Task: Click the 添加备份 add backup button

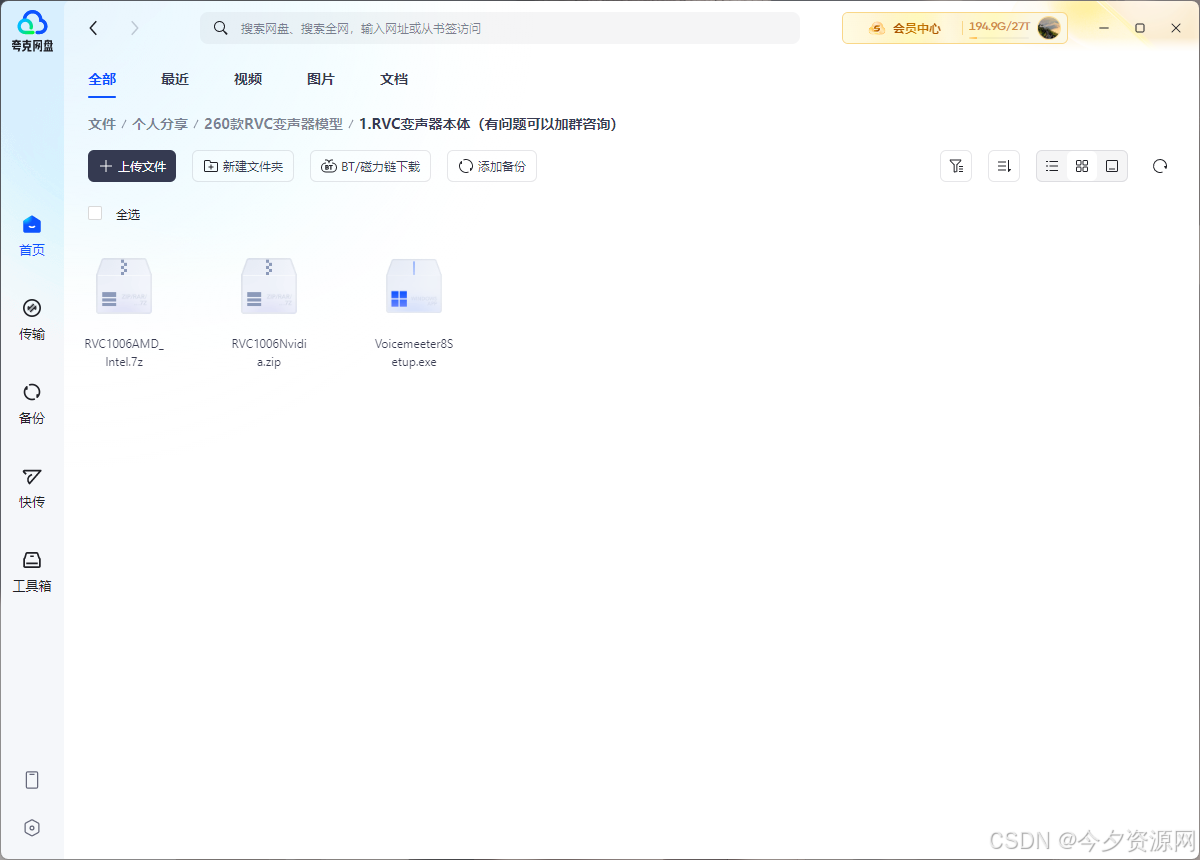Action: point(492,166)
